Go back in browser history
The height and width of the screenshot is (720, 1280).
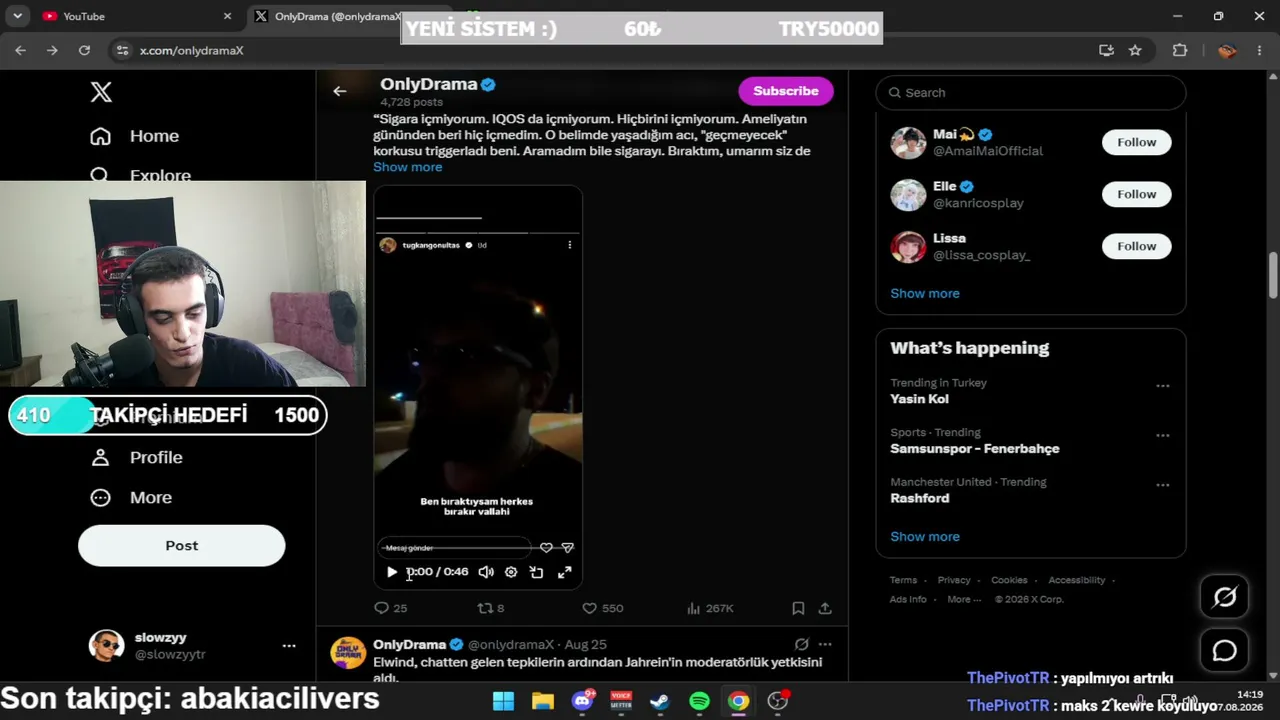pyautogui.click(x=20, y=50)
